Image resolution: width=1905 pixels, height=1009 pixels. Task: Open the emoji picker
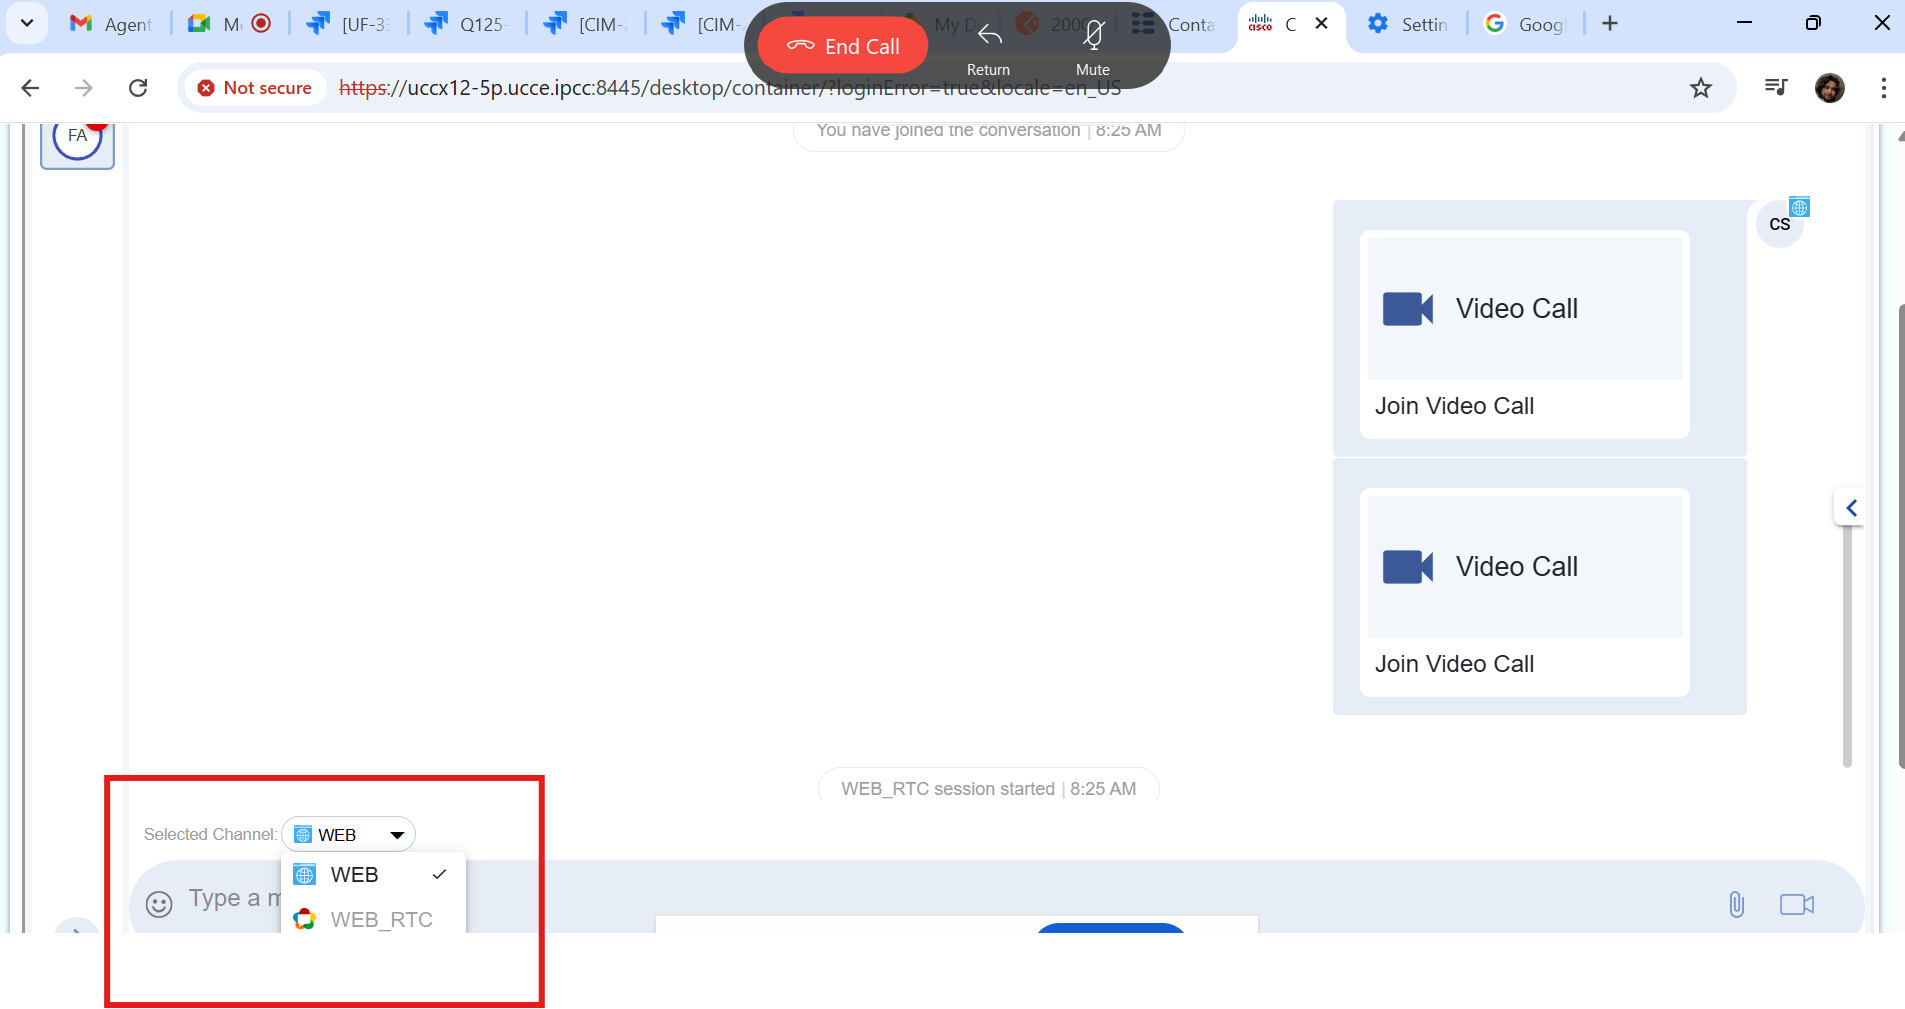point(159,904)
